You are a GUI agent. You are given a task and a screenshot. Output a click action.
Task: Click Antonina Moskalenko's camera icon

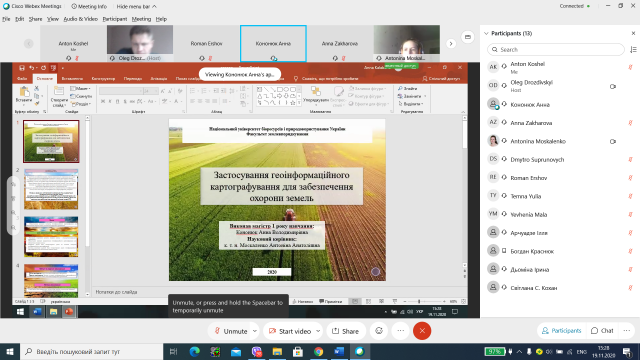(x=613, y=142)
